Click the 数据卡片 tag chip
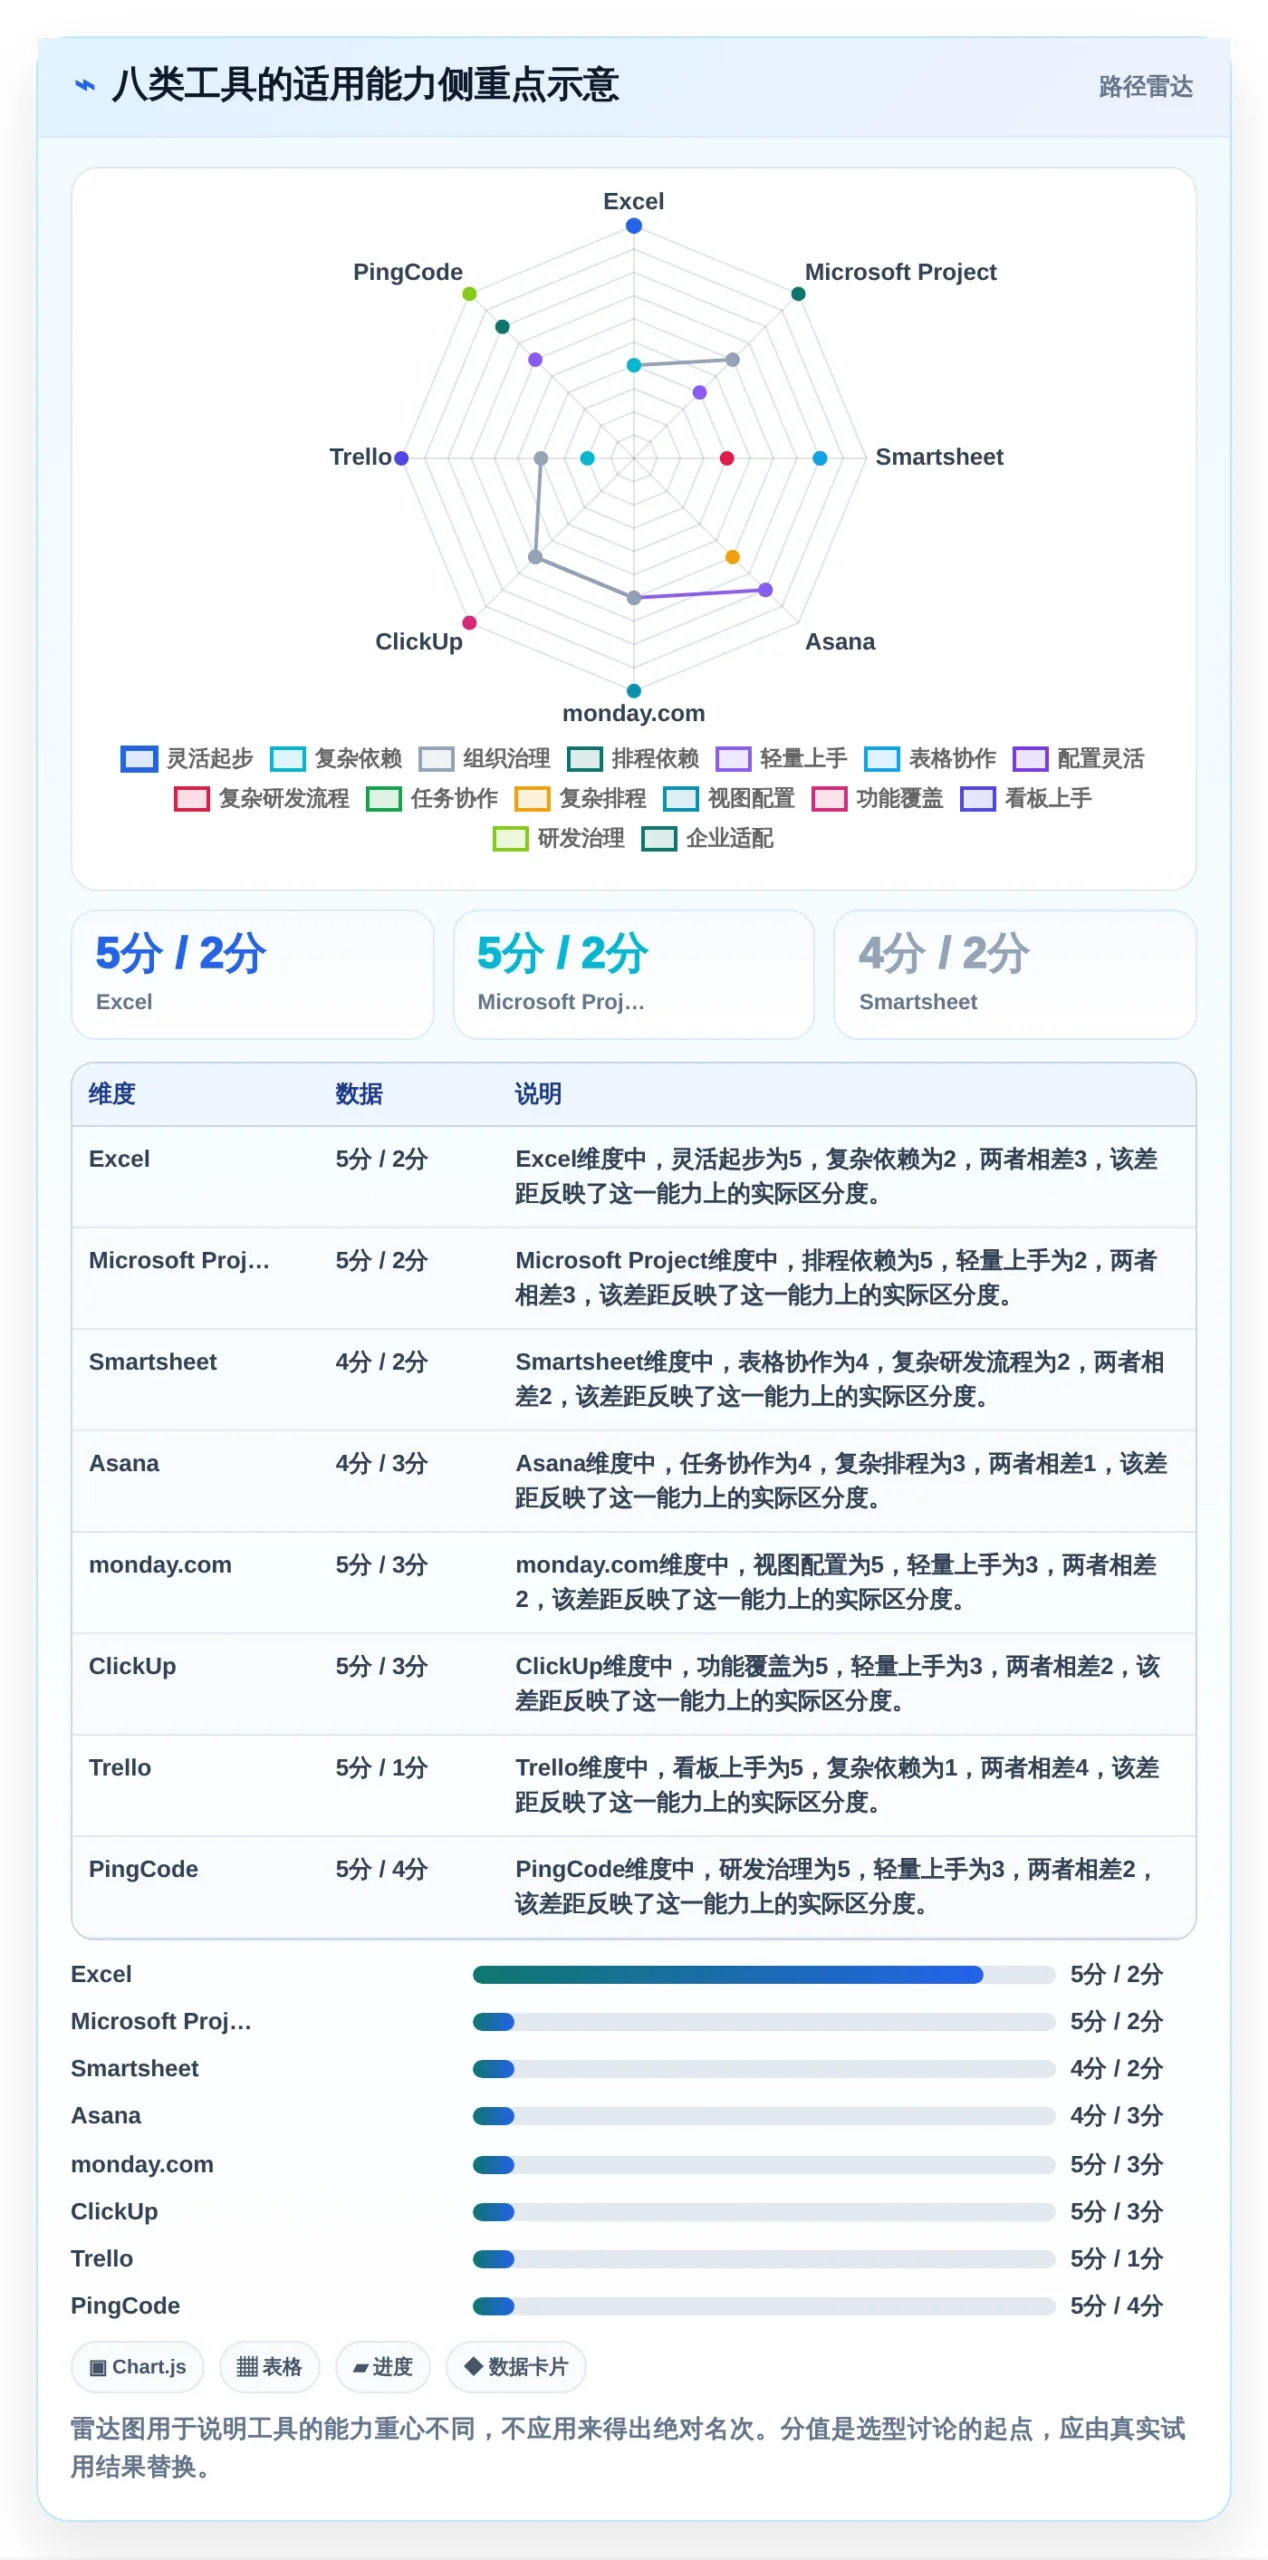 coord(516,2367)
